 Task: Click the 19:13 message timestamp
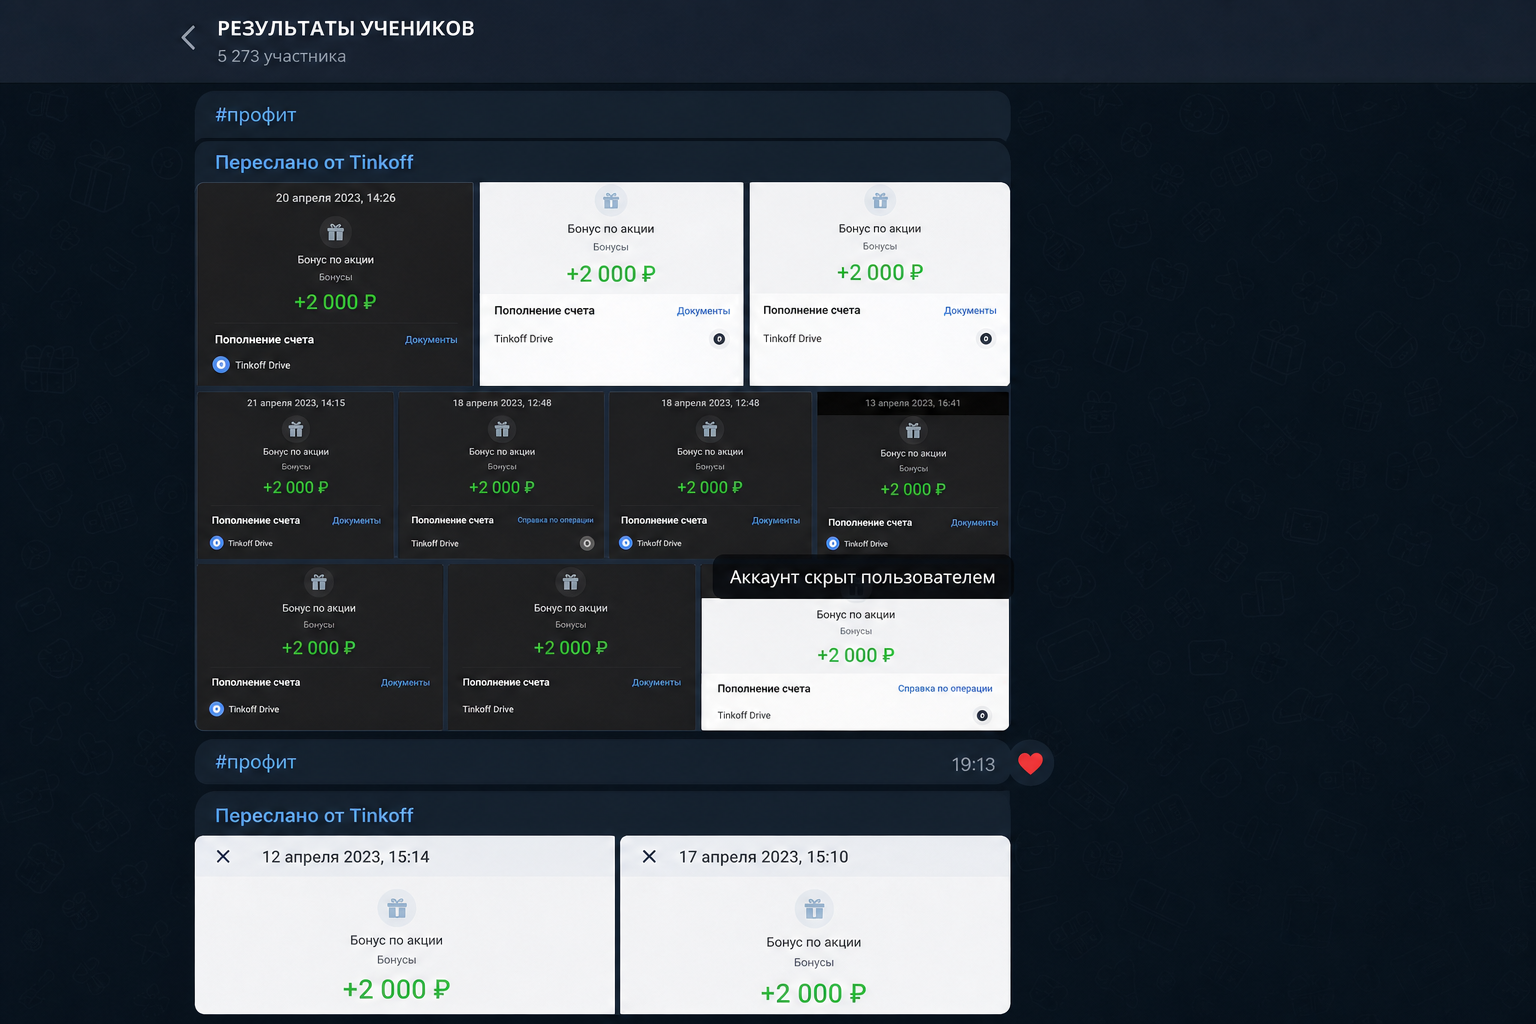(x=973, y=765)
